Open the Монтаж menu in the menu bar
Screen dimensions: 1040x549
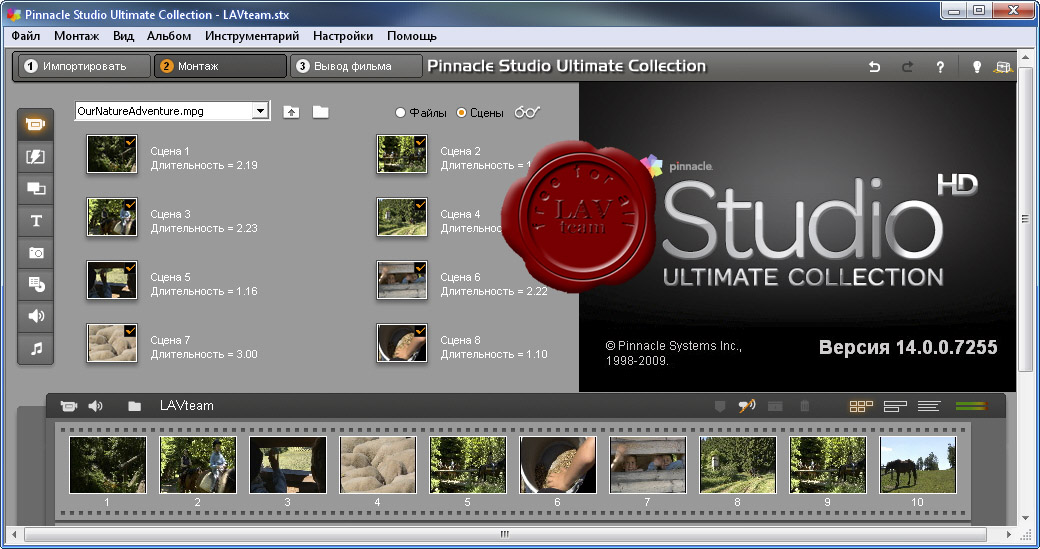click(76, 36)
